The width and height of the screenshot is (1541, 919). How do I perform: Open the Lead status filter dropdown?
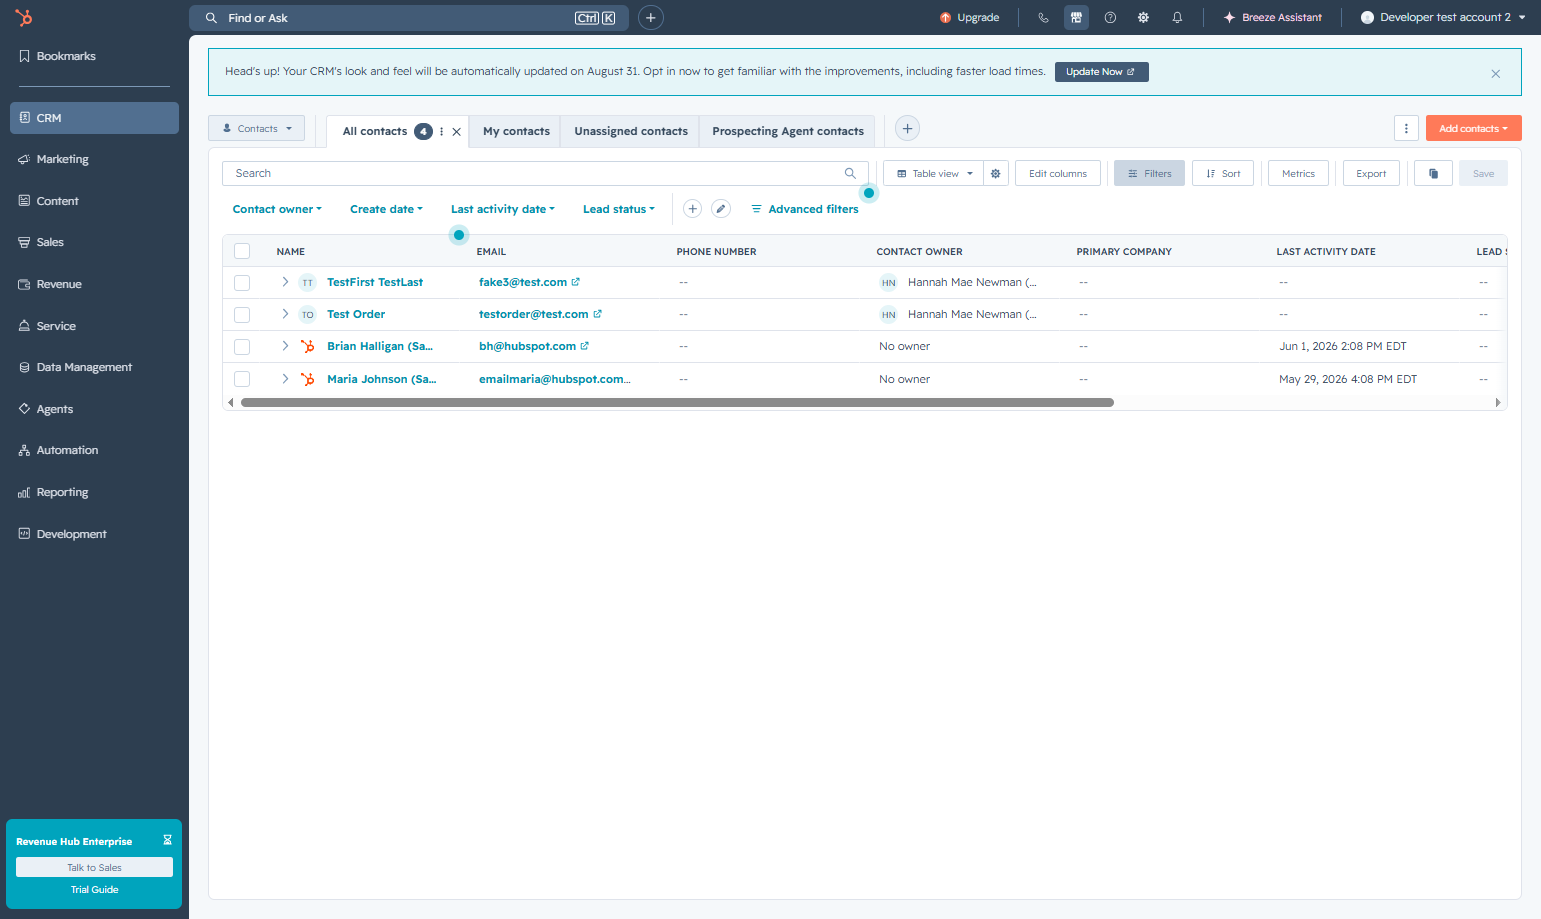618,209
